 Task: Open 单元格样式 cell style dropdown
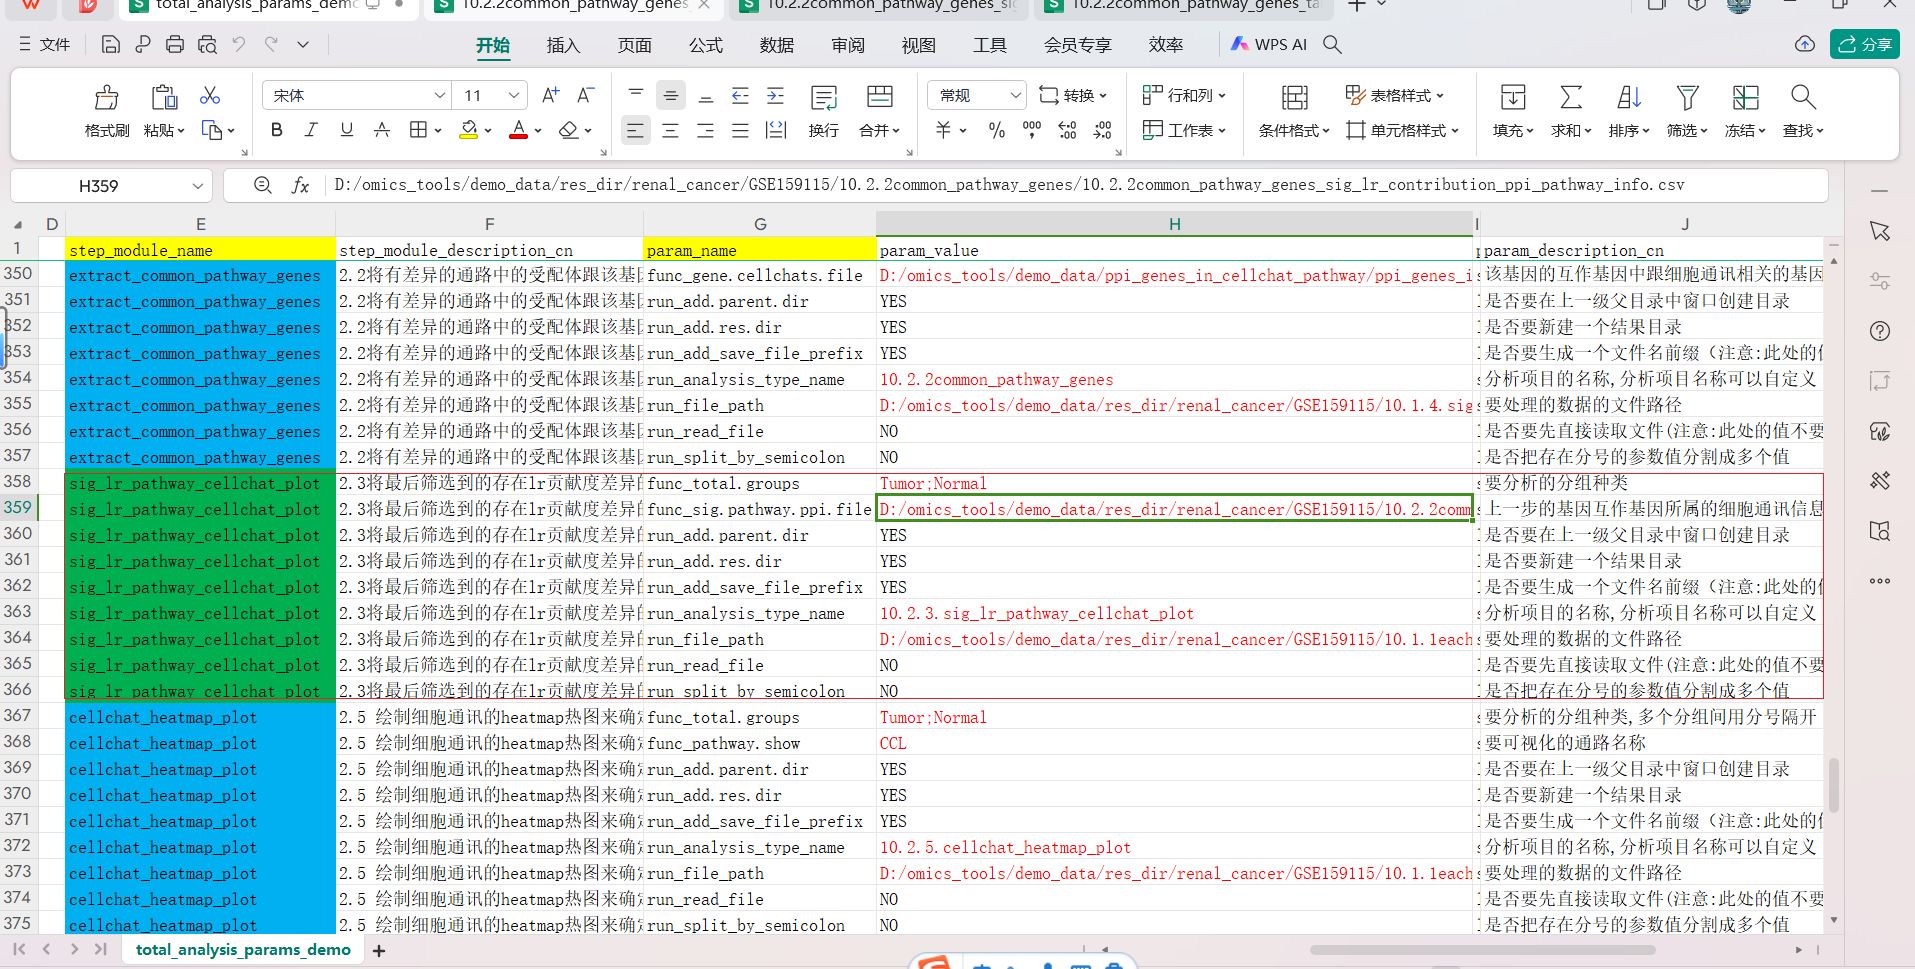pos(1402,130)
